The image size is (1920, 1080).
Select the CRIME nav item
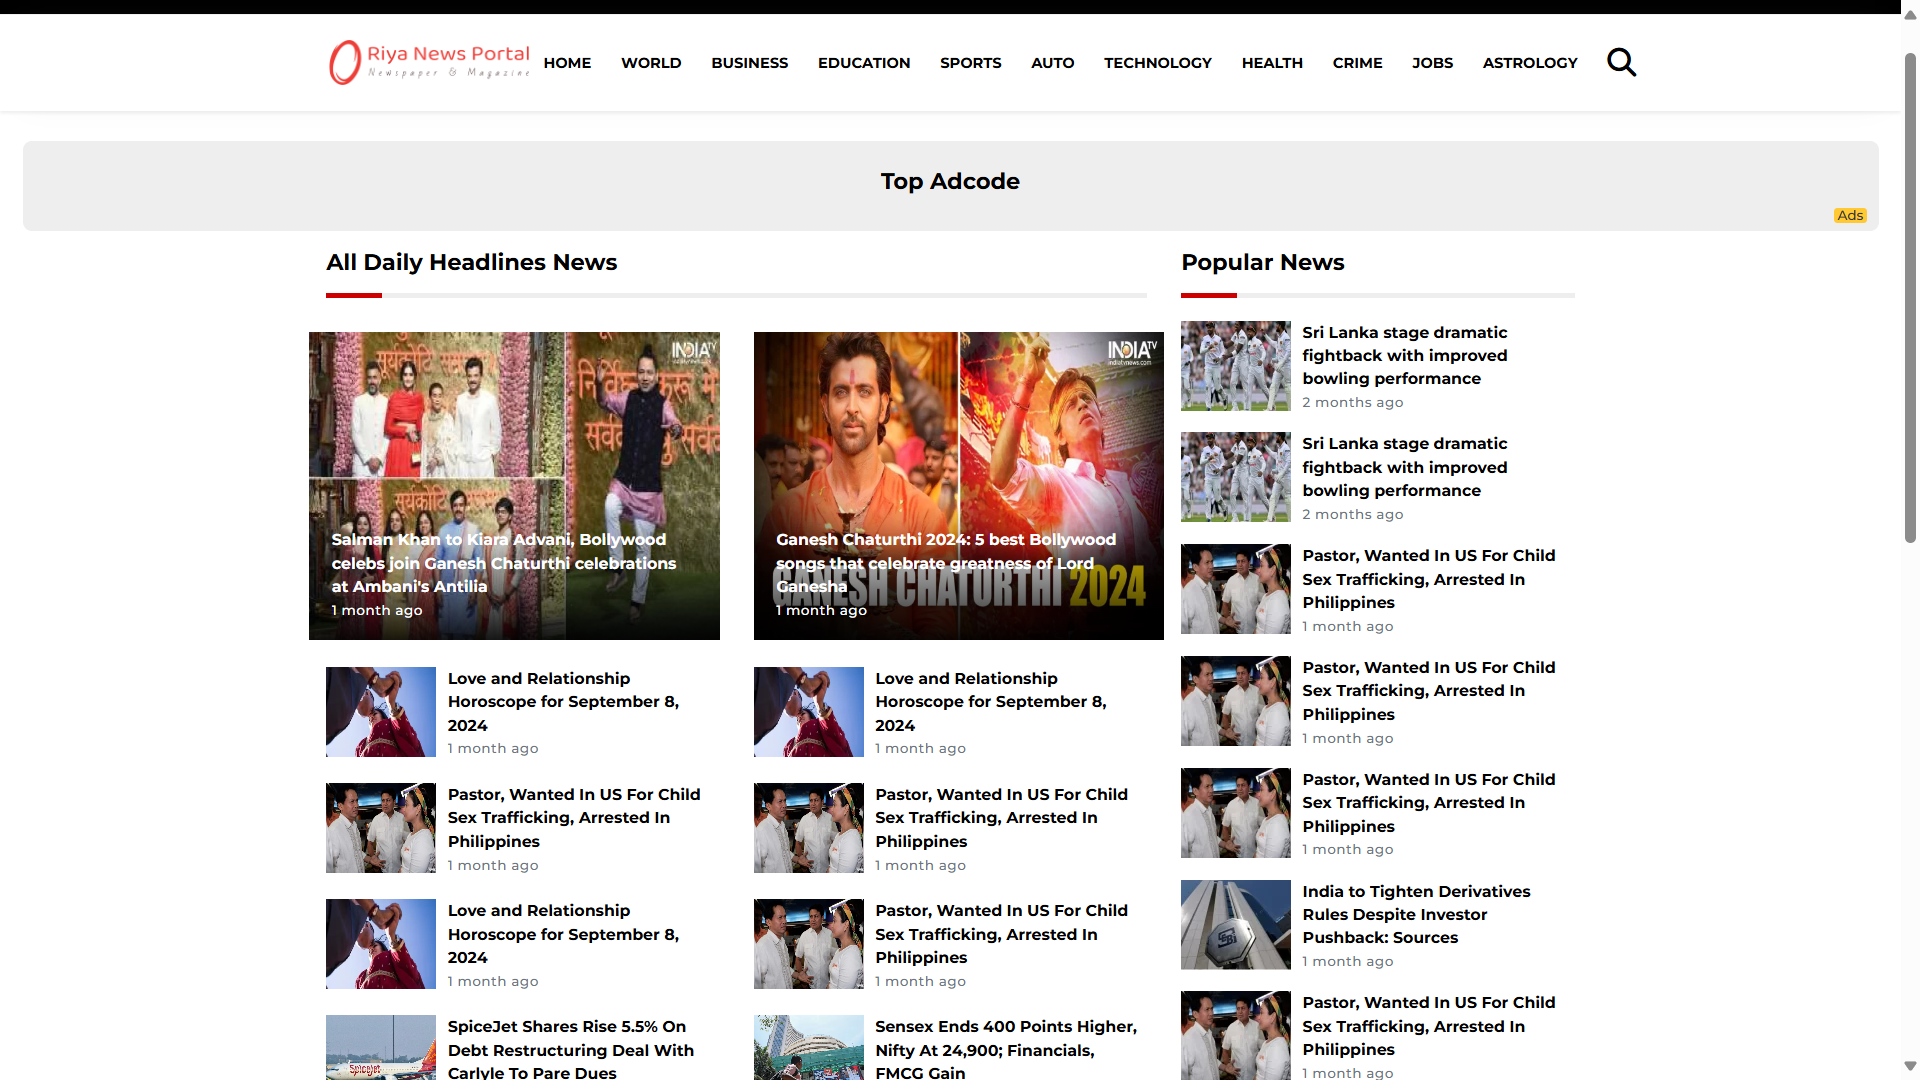(x=1357, y=62)
